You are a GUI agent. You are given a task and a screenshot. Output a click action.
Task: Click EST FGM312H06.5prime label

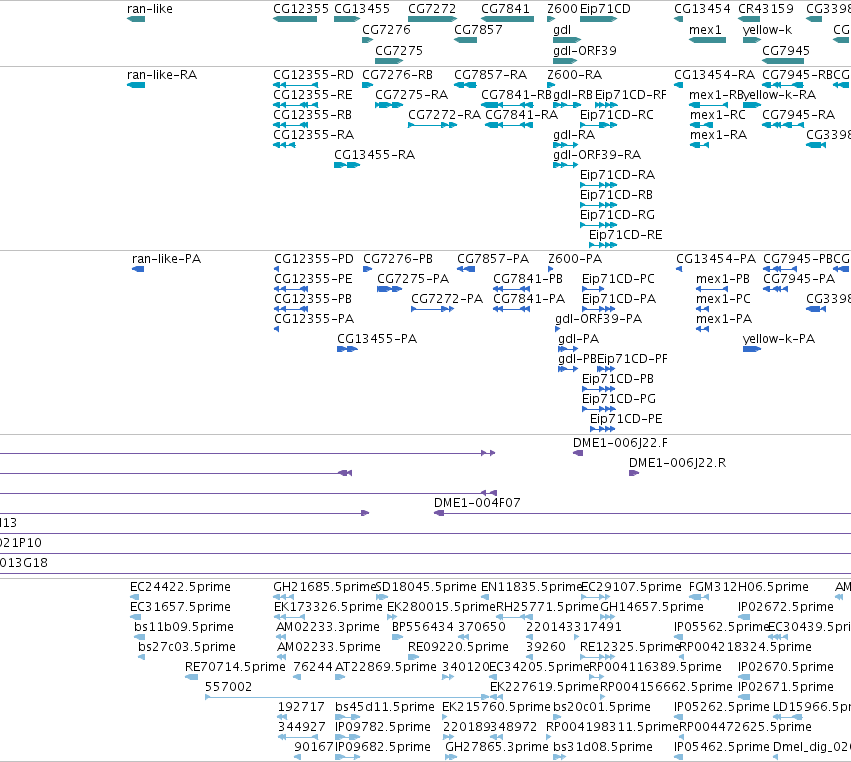[x=748, y=587]
